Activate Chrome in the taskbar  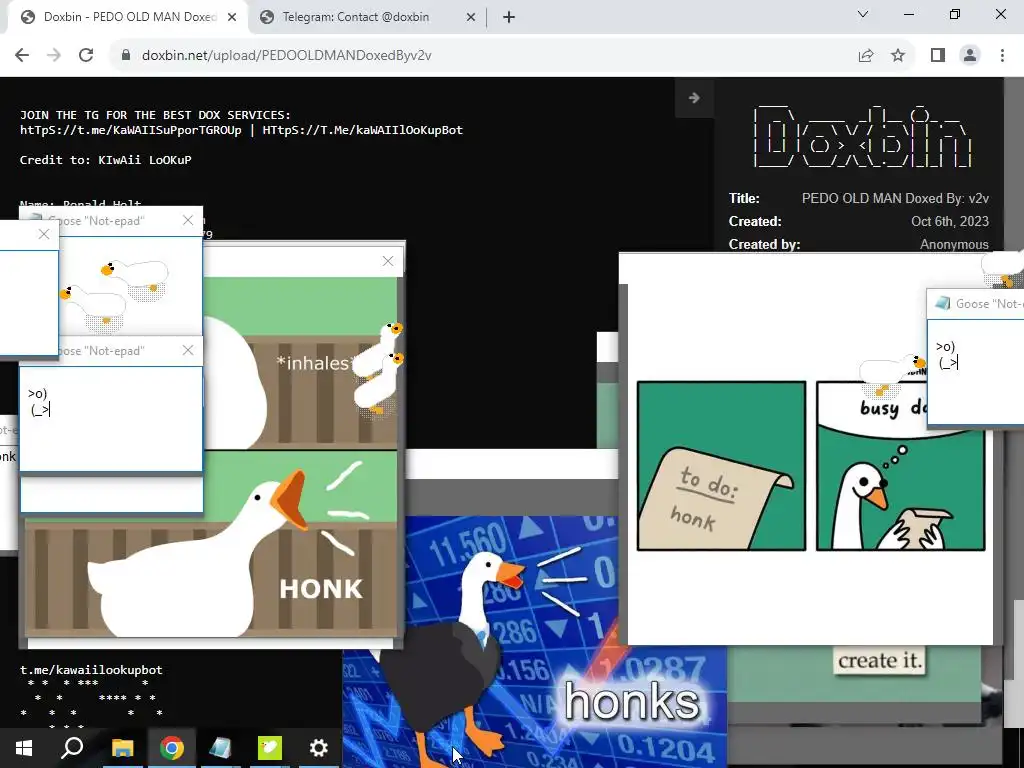(171, 748)
